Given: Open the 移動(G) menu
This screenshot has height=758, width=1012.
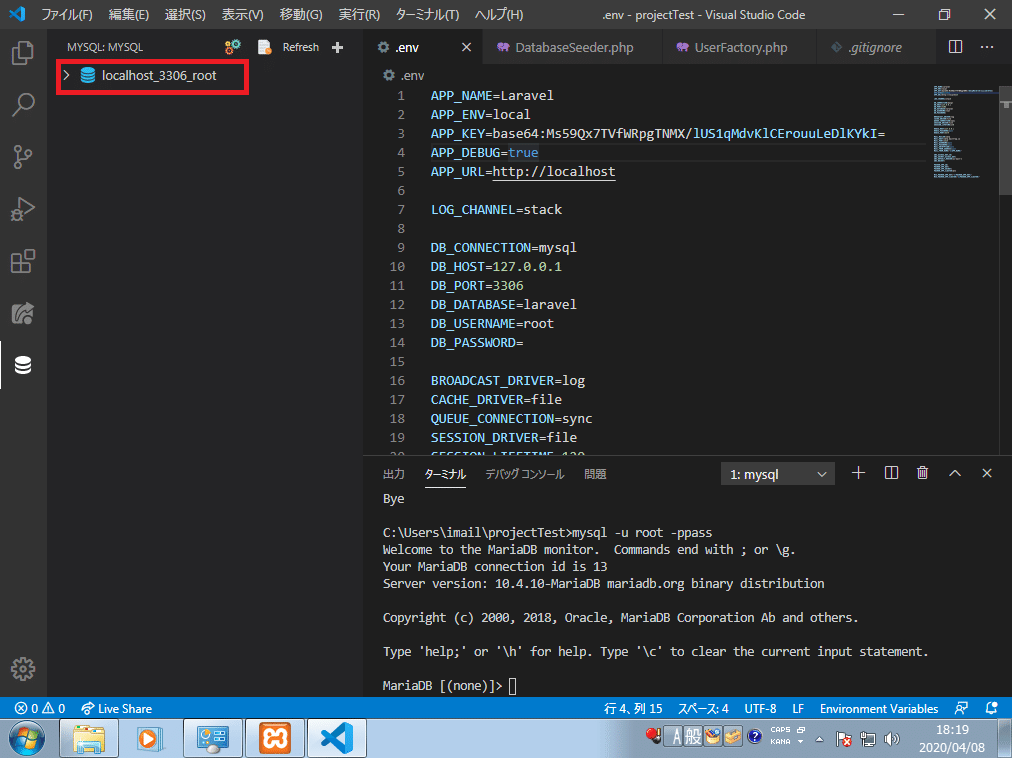Looking at the screenshot, I should pyautogui.click(x=301, y=14).
